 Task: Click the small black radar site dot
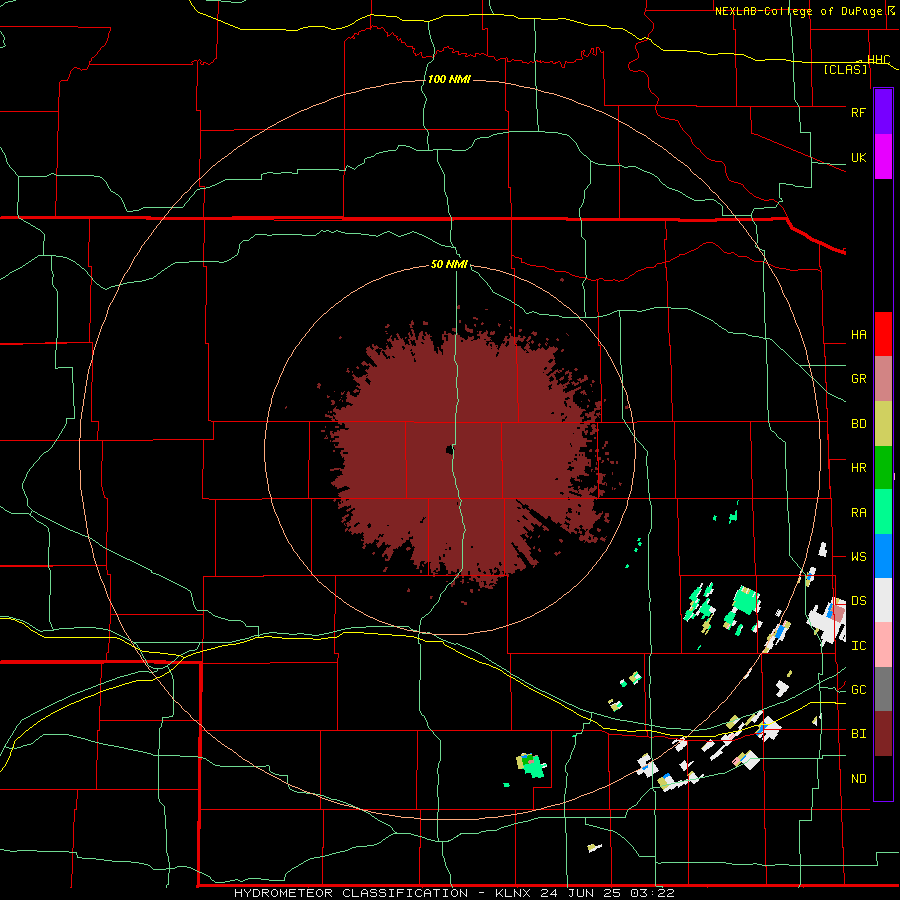[x=449, y=451]
